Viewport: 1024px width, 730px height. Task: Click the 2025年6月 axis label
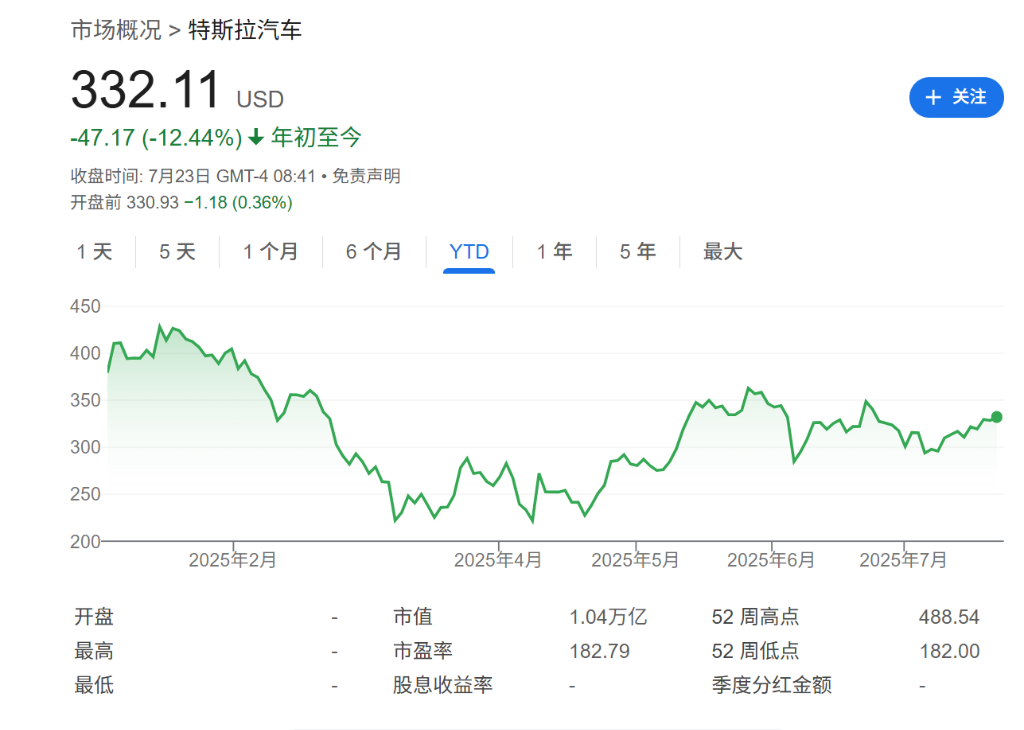pyautogui.click(x=771, y=560)
